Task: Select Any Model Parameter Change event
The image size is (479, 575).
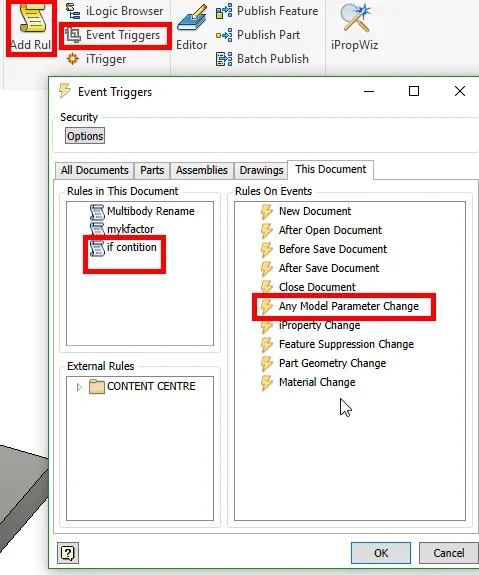Action: 340,306
